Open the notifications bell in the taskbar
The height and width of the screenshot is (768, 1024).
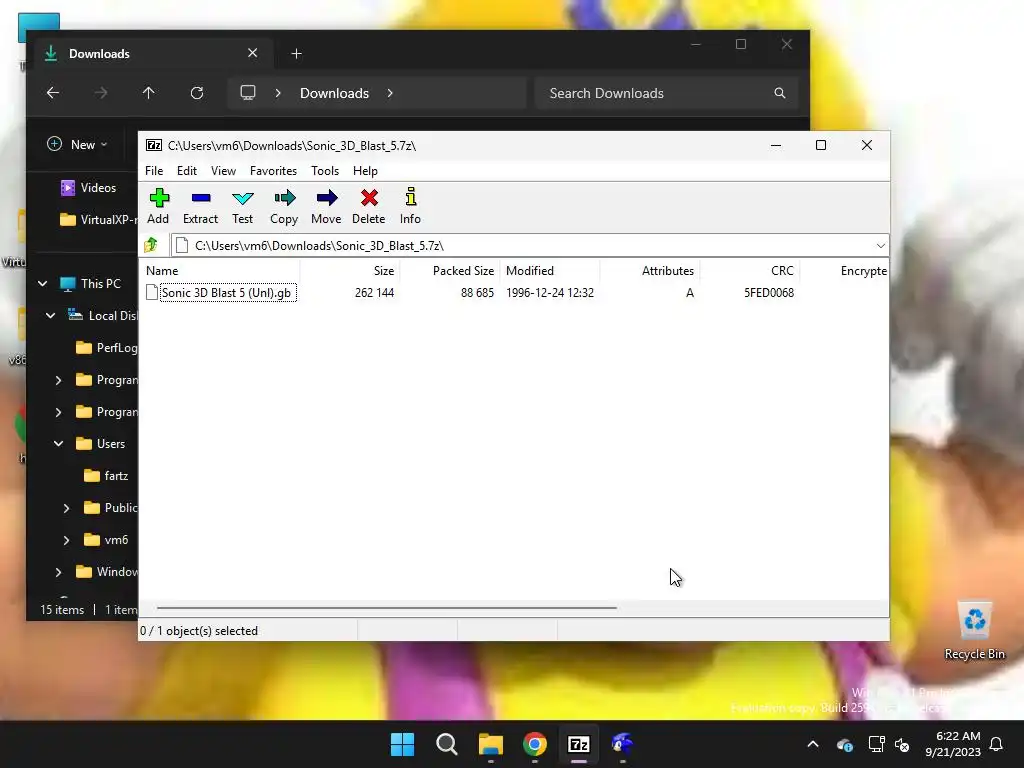pos(997,744)
